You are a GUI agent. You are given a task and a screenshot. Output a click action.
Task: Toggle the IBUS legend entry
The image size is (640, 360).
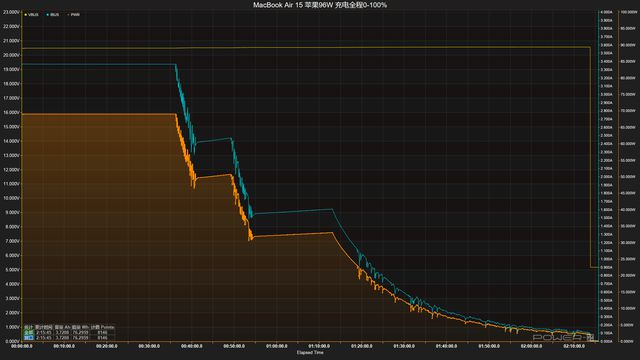point(53,15)
